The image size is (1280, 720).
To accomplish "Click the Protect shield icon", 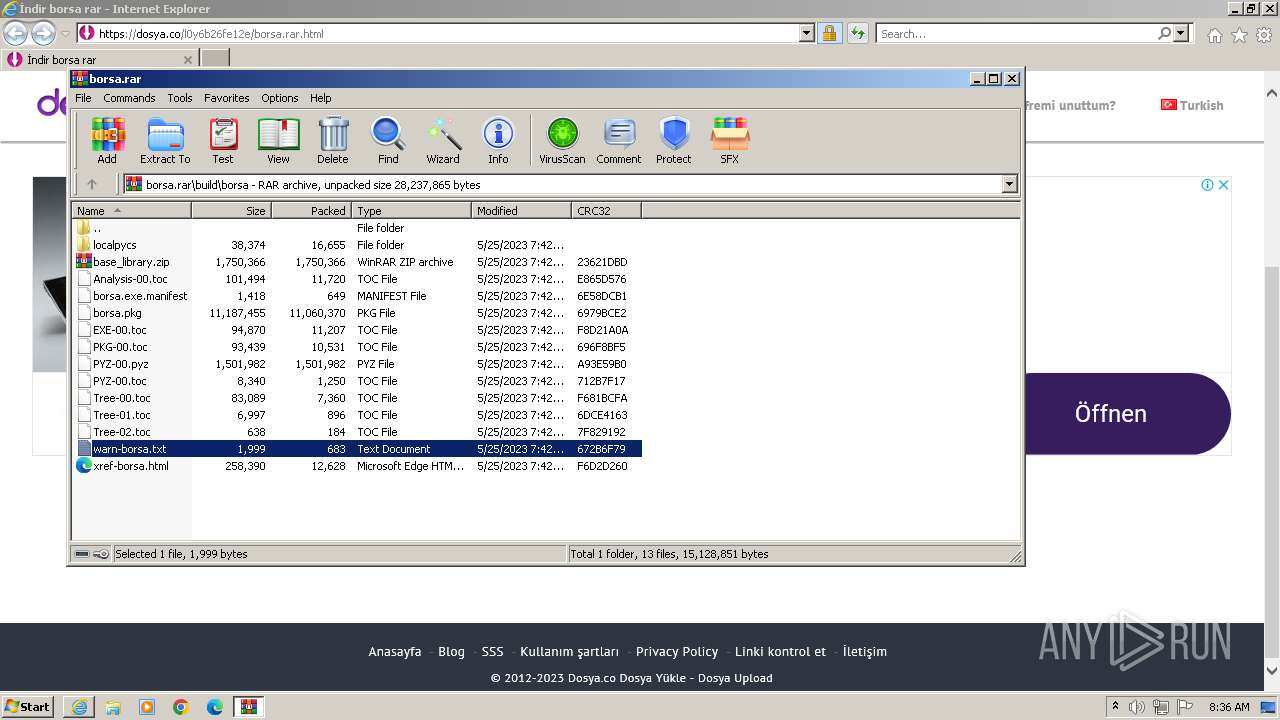I will pos(674,141).
